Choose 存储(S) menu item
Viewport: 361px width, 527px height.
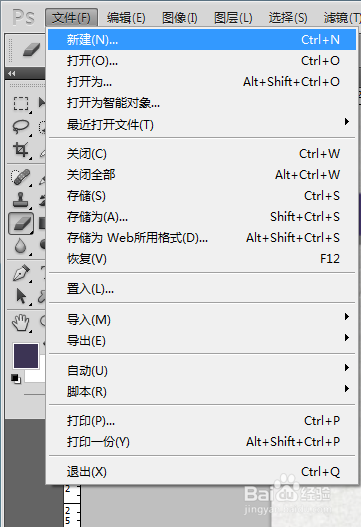click(x=202, y=196)
